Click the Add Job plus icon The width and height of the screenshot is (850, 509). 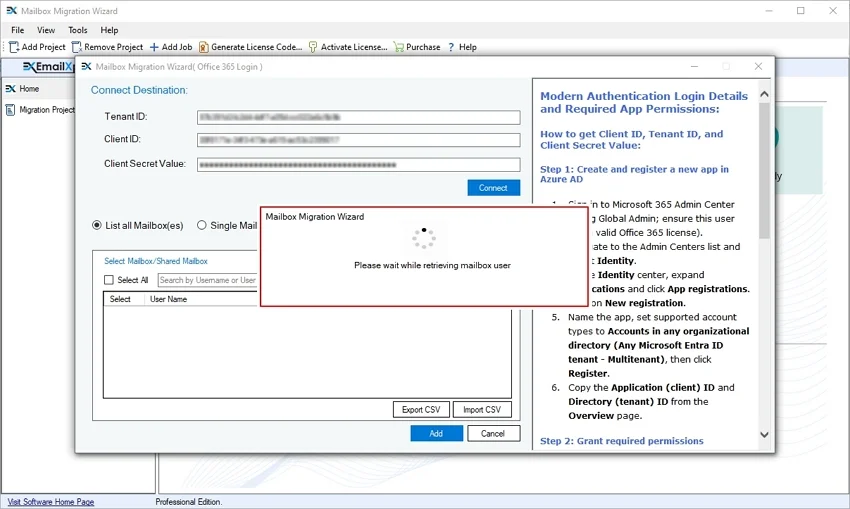[154, 47]
